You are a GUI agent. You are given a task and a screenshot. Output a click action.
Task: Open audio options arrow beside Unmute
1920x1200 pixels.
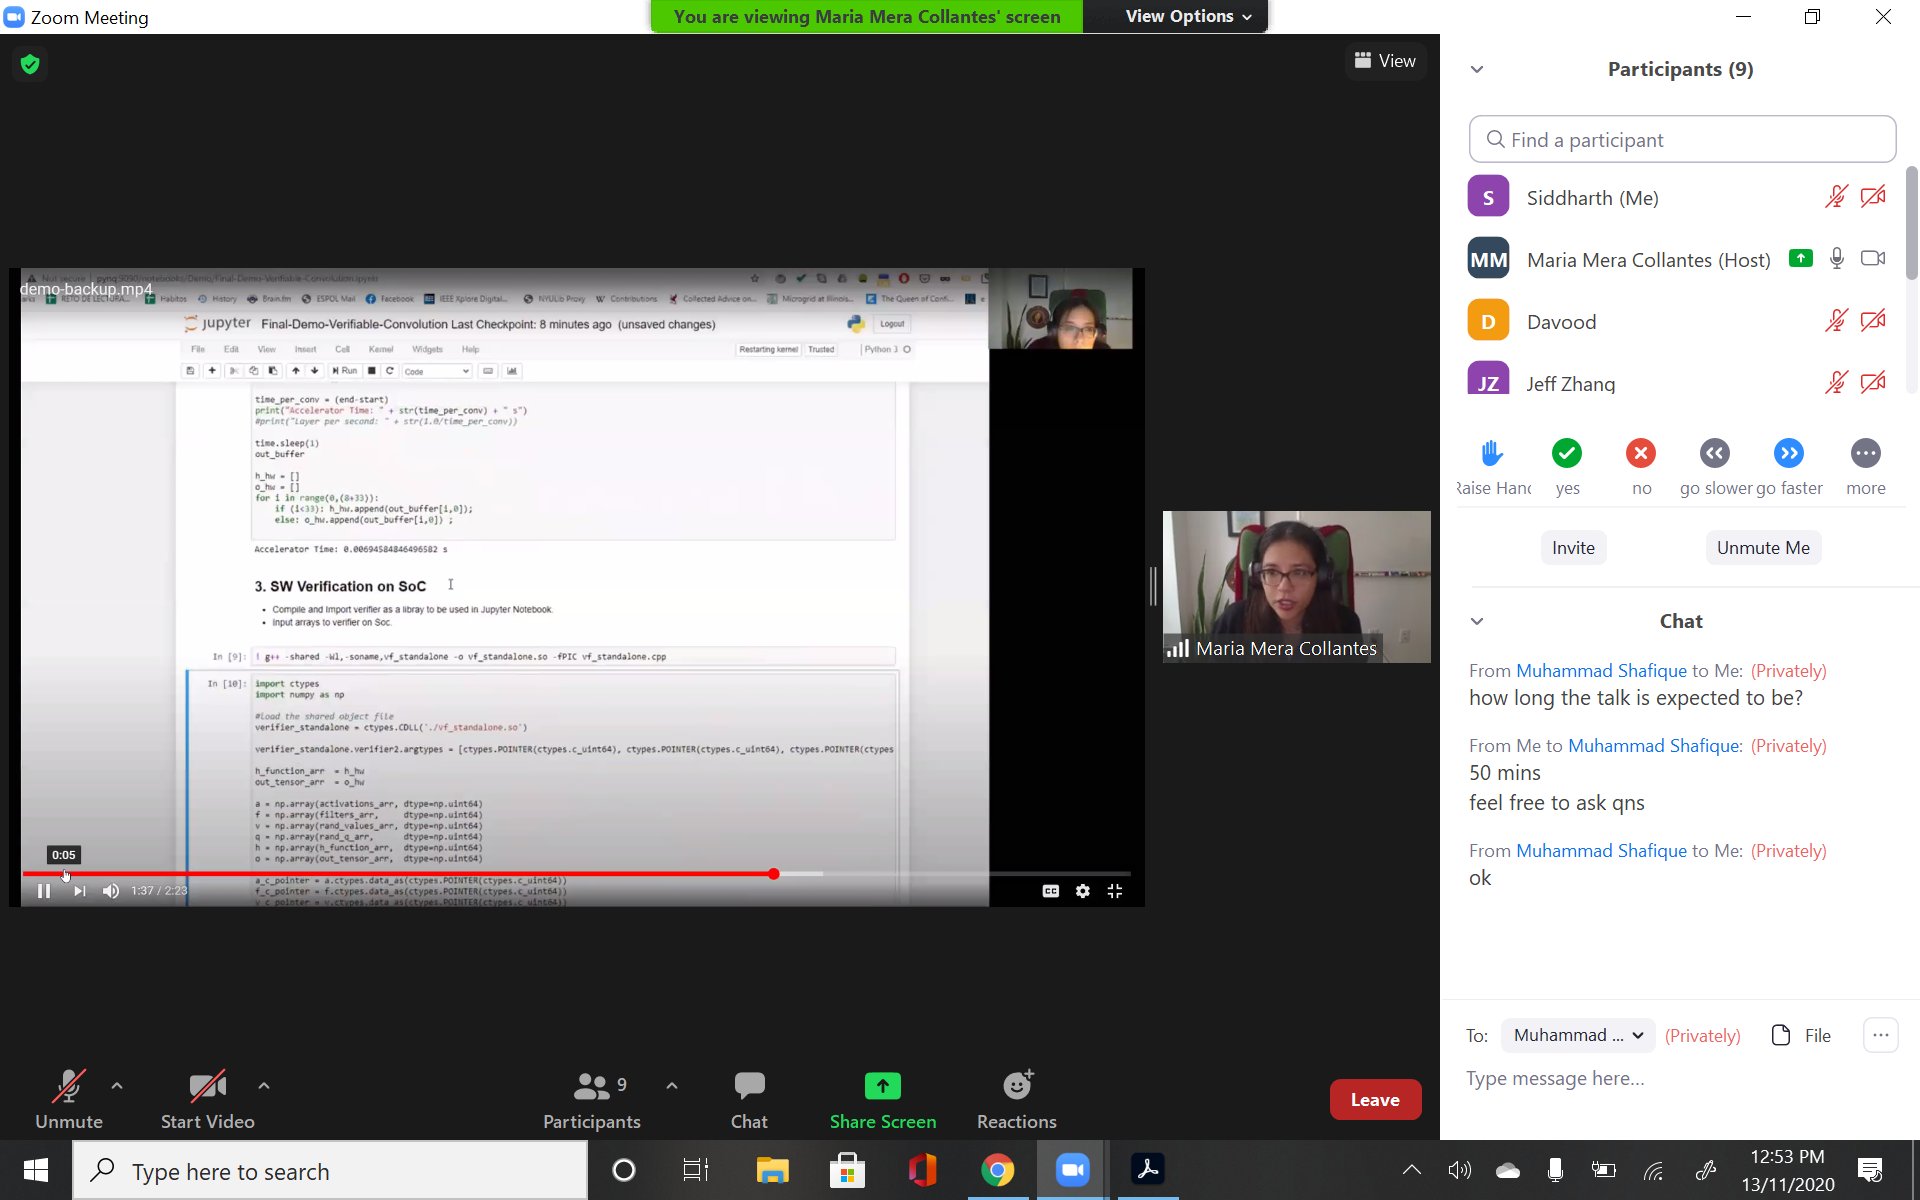point(117,1086)
